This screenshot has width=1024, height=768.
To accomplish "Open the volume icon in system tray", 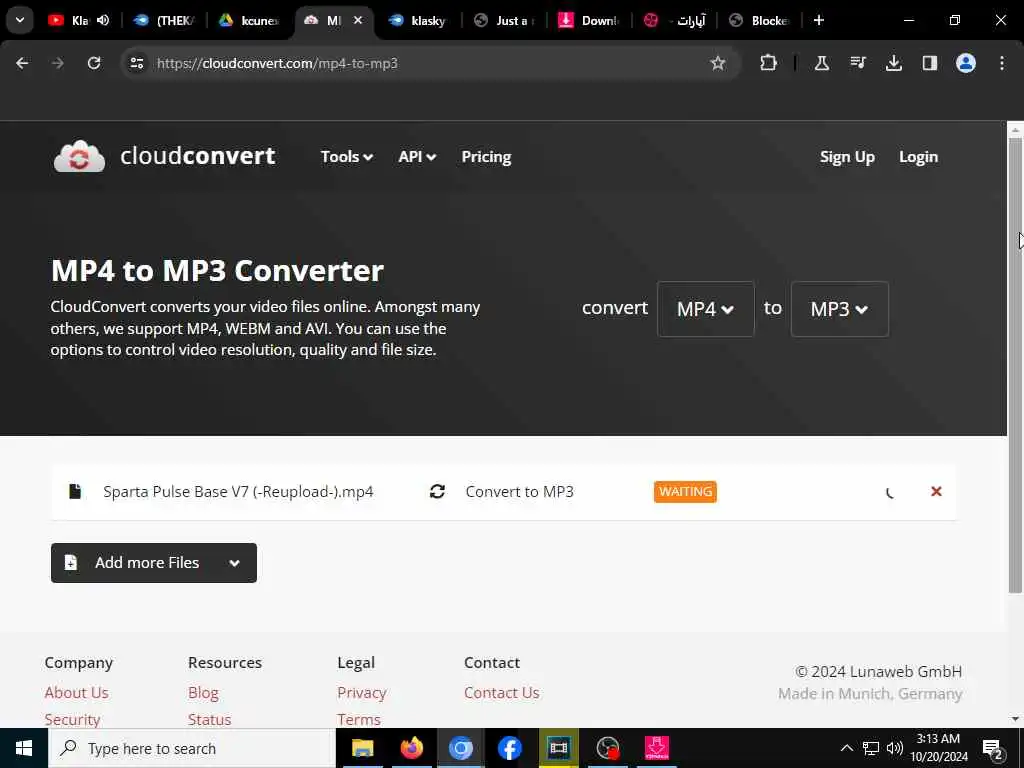I will [895, 748].
